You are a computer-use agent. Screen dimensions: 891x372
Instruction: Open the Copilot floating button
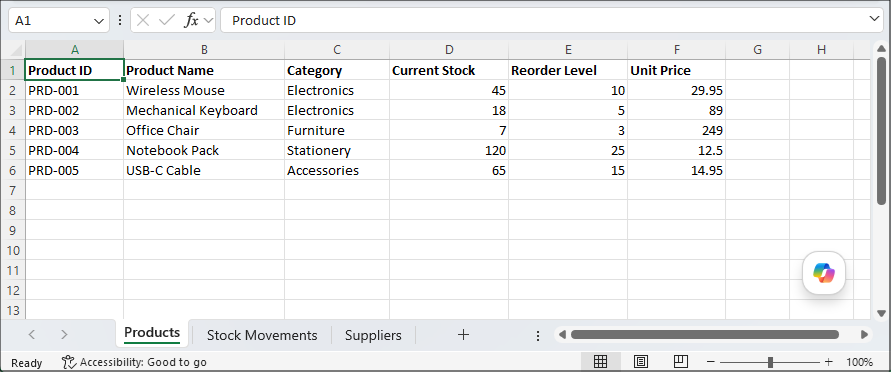823,273
